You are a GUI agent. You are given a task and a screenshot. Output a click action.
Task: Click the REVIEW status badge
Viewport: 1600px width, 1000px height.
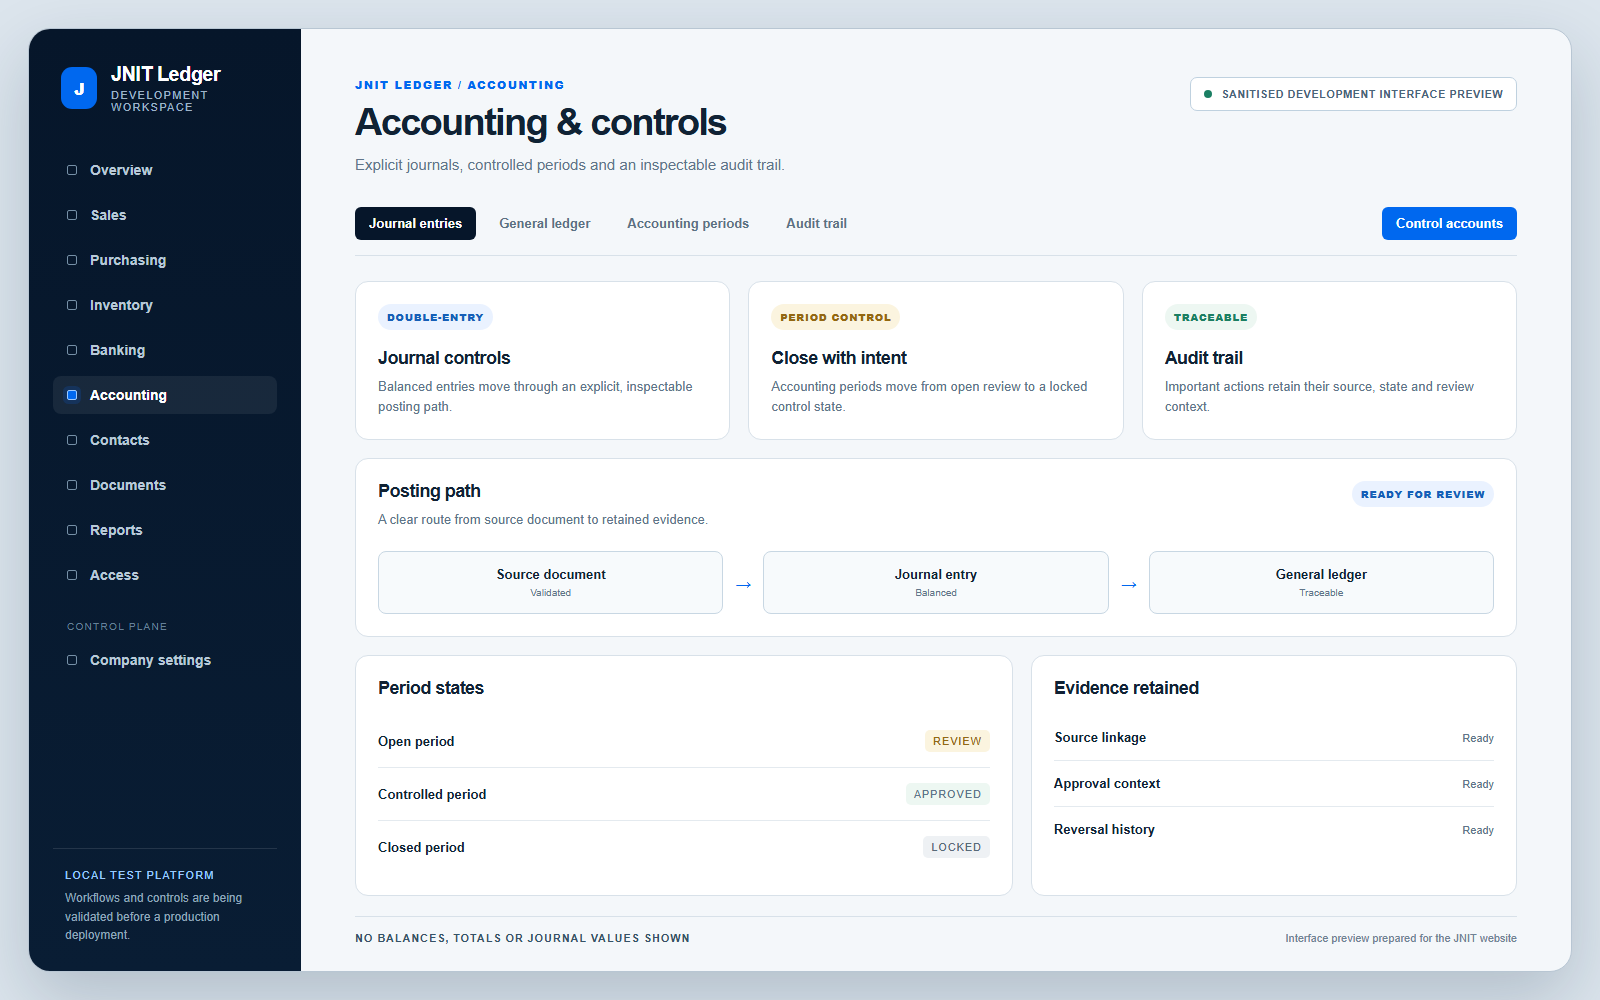[x=957, y=741]
